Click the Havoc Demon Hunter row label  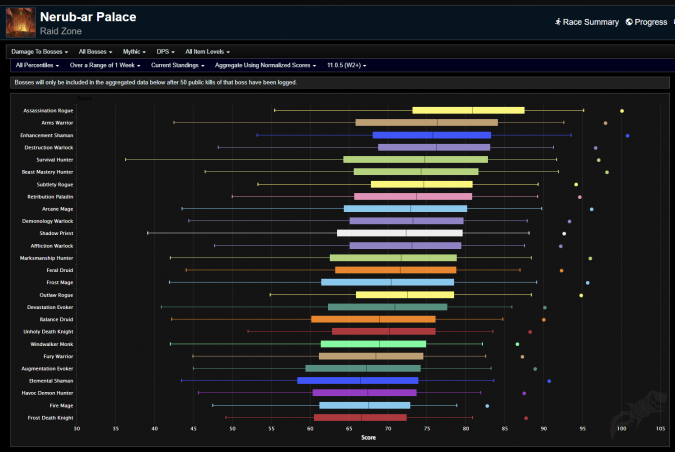coord(47,393)
